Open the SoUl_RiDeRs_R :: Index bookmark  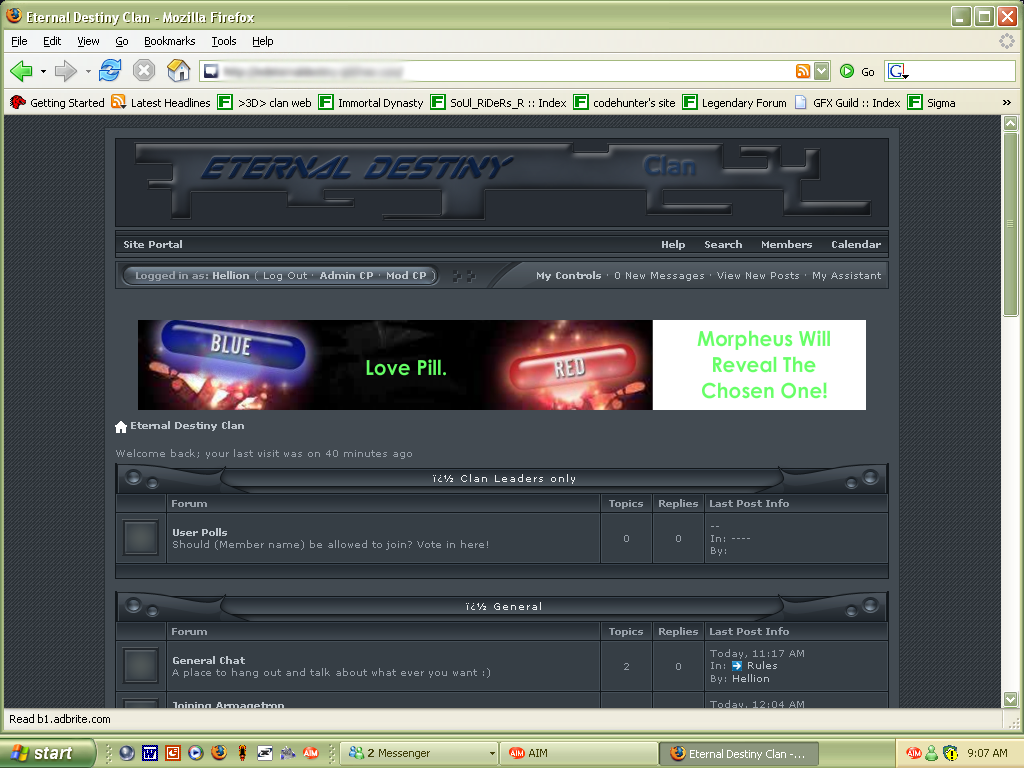click(498, 103)
